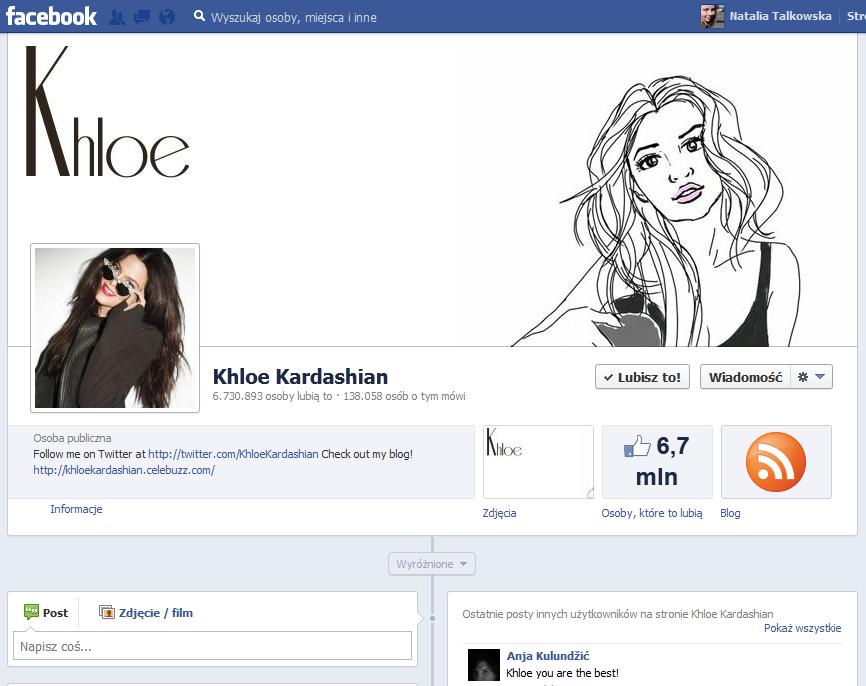The width and height of the screenshot is (866, 686).
Task: Open the twitter.com/KhloeKardashian link
Action: point(233,454)
